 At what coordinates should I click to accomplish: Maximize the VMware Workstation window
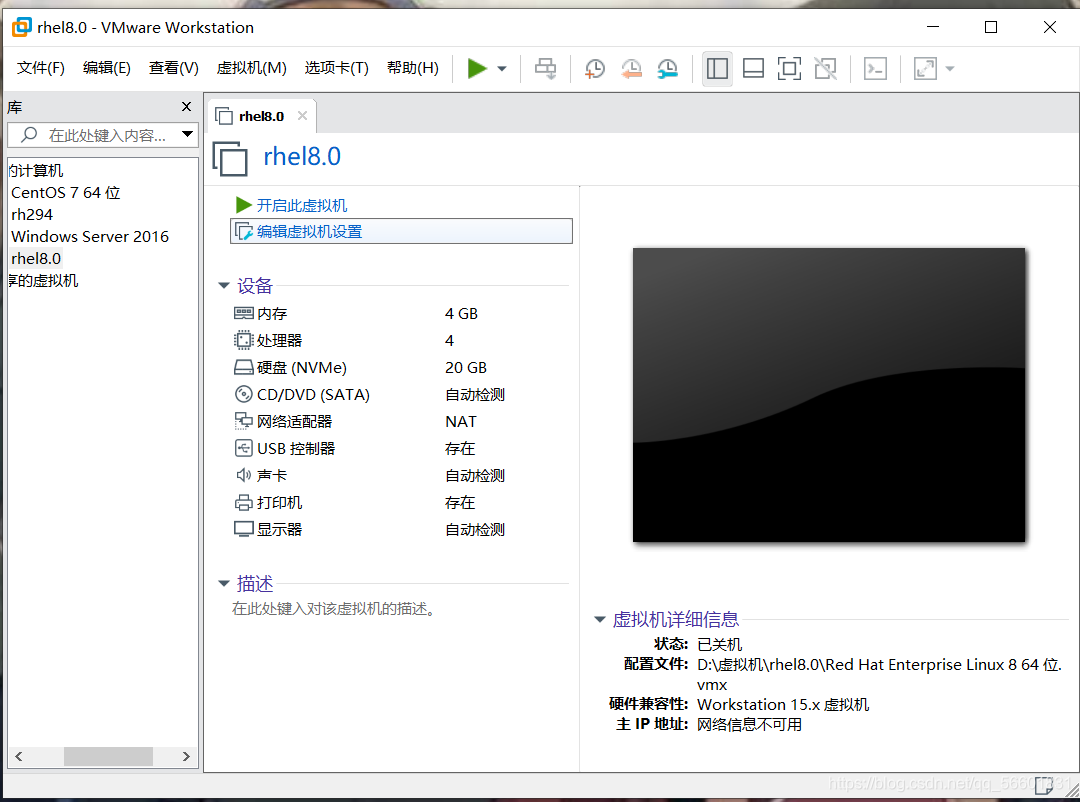tap(990, 27)
